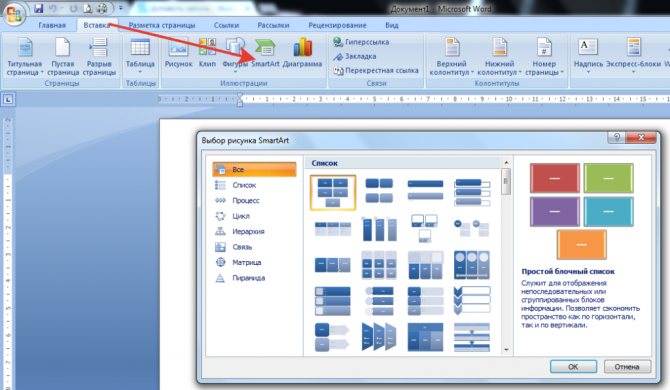Screen dimensions: 670x390
Task: Insert a Рисунок picture
Action: click(179, 53)
